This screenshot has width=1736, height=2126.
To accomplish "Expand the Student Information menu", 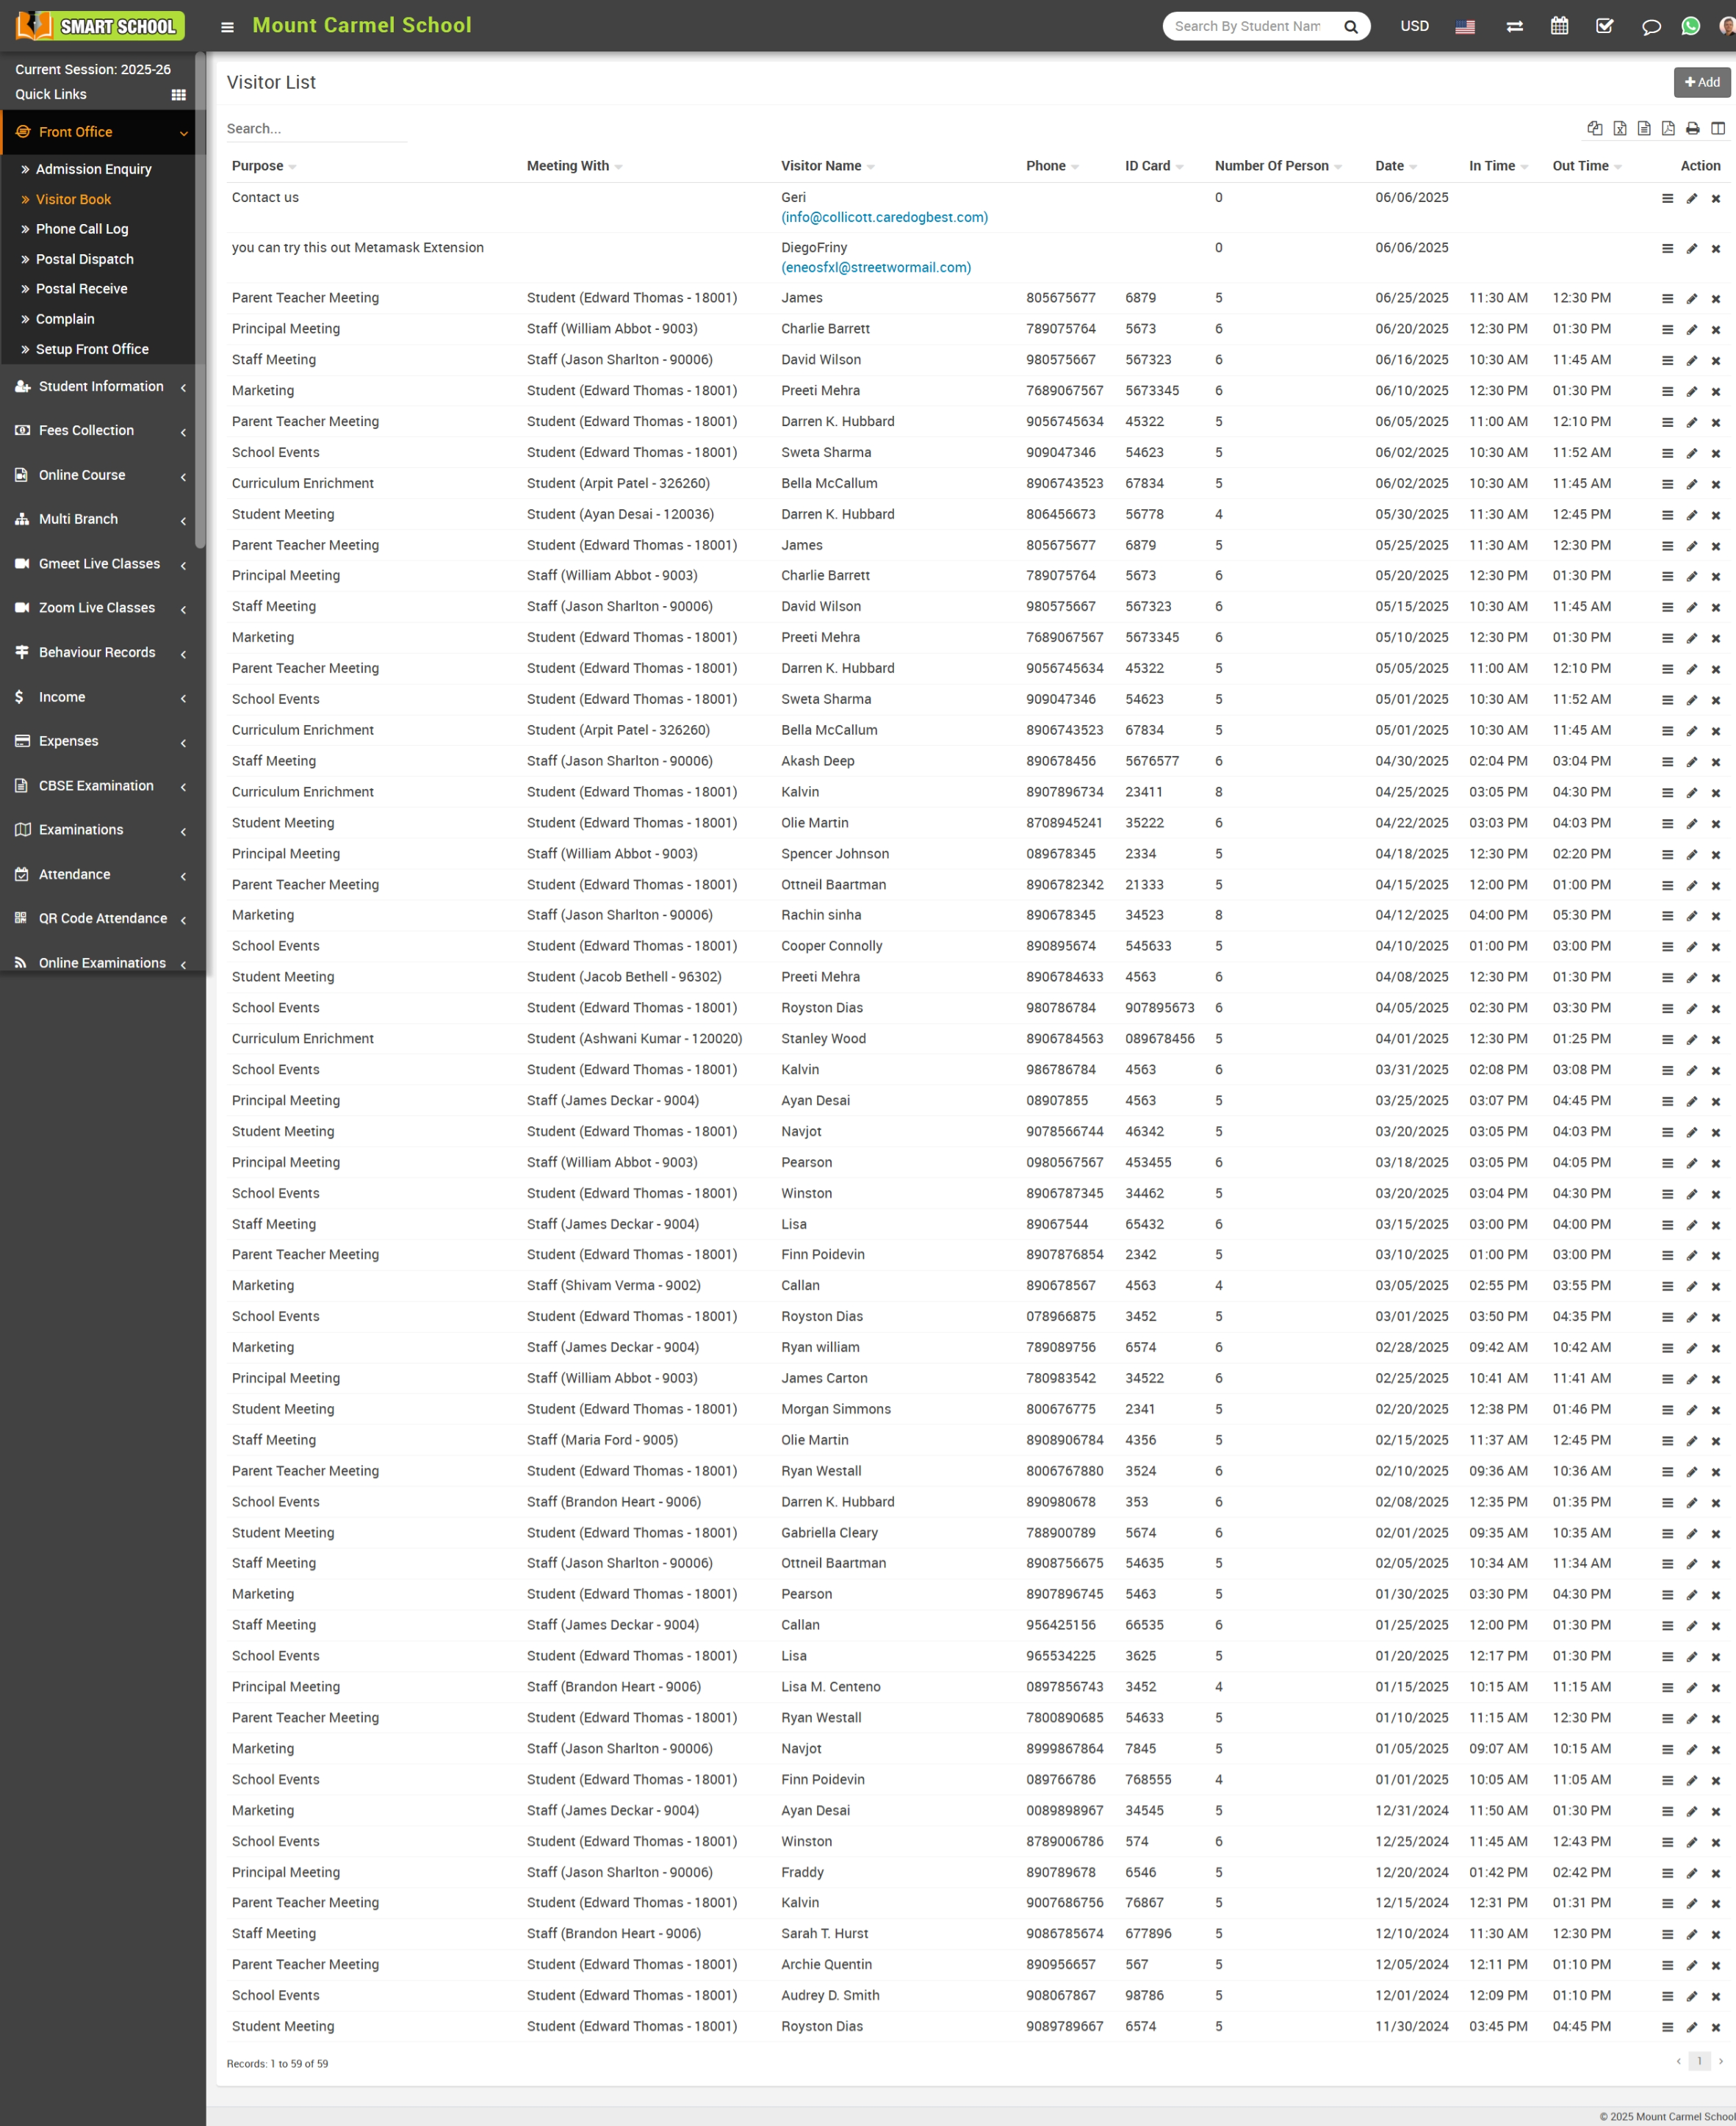I will coord(100,386).
